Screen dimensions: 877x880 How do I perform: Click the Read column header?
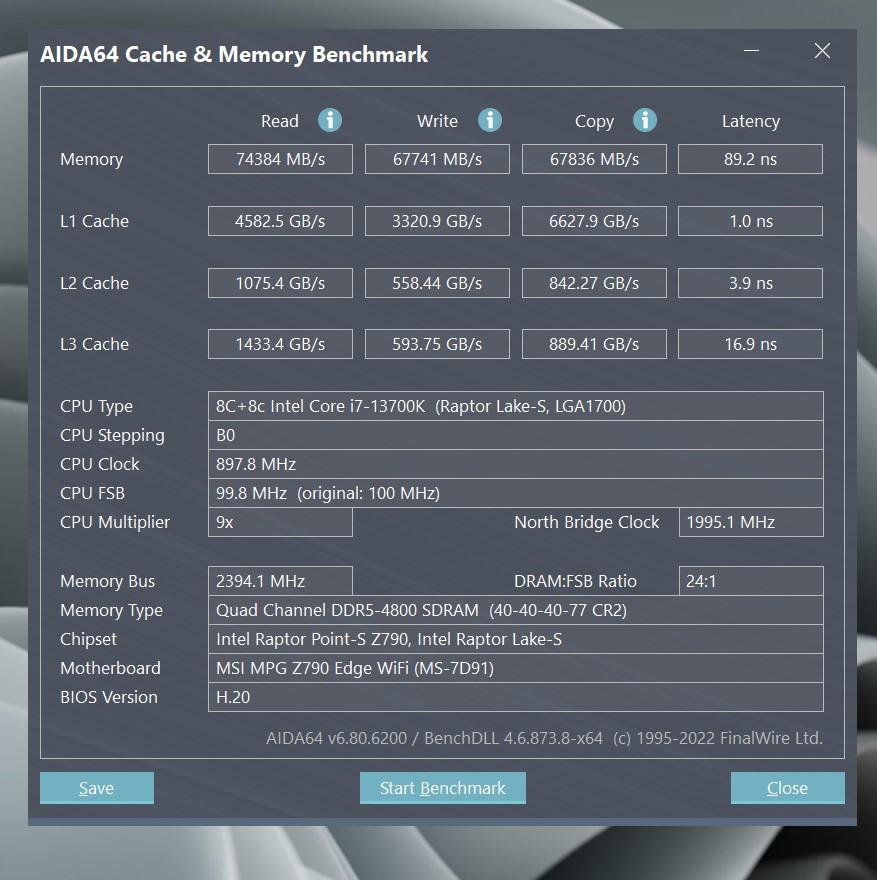(x=279, y=121)
